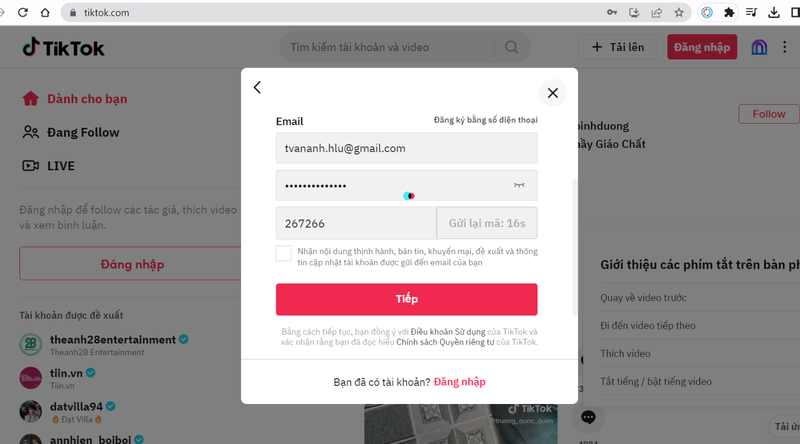Image resolution: width=800 pixels, height=444 pixels.
Task: Open the TikTok three-dot more menu
Action: (785, 47)
